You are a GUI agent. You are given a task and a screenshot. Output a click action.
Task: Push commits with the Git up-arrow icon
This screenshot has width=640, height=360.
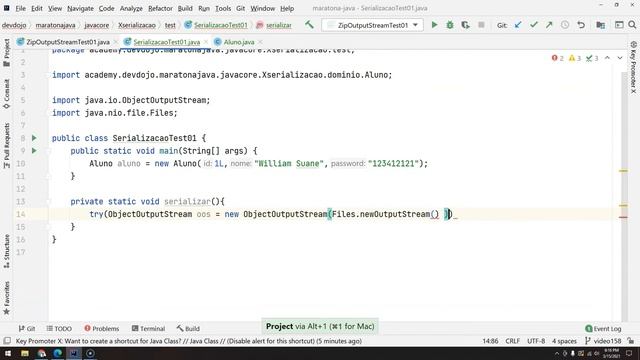pos(549,25)
